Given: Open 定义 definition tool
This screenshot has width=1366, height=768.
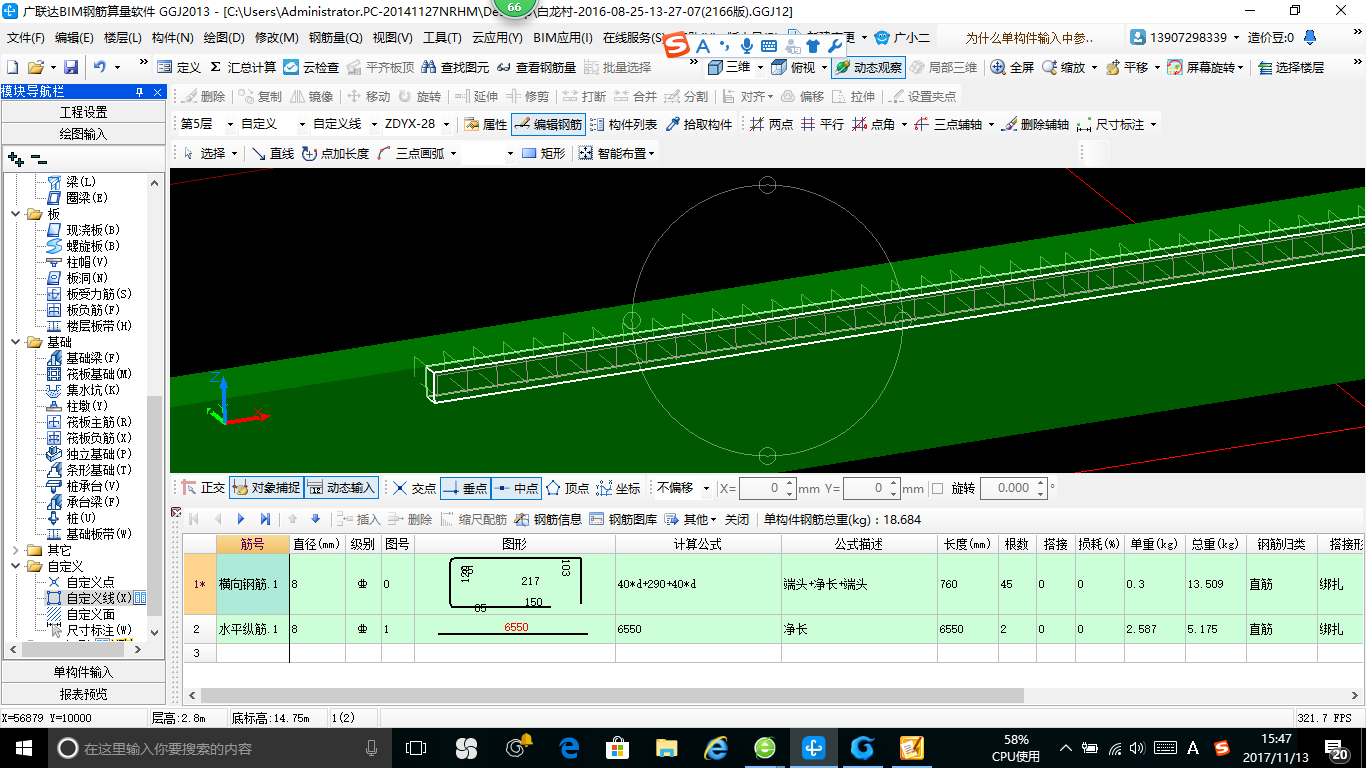Looking at the screenshot, I should pos(179,67).
